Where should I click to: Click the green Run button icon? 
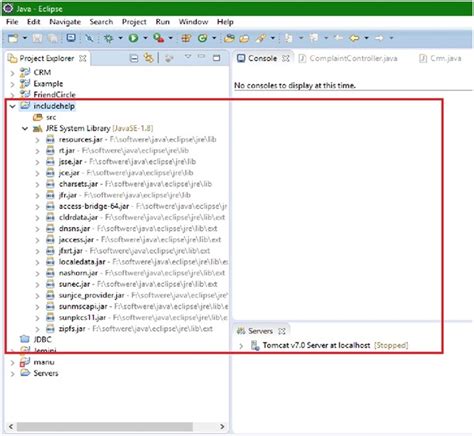click(134, 38)
